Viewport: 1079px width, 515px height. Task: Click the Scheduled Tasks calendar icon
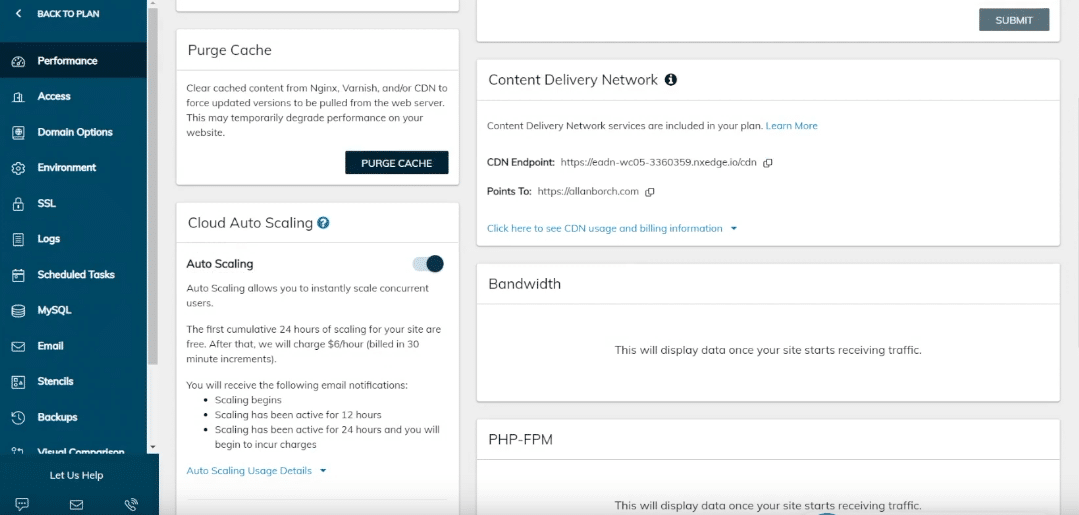point(19,275)
